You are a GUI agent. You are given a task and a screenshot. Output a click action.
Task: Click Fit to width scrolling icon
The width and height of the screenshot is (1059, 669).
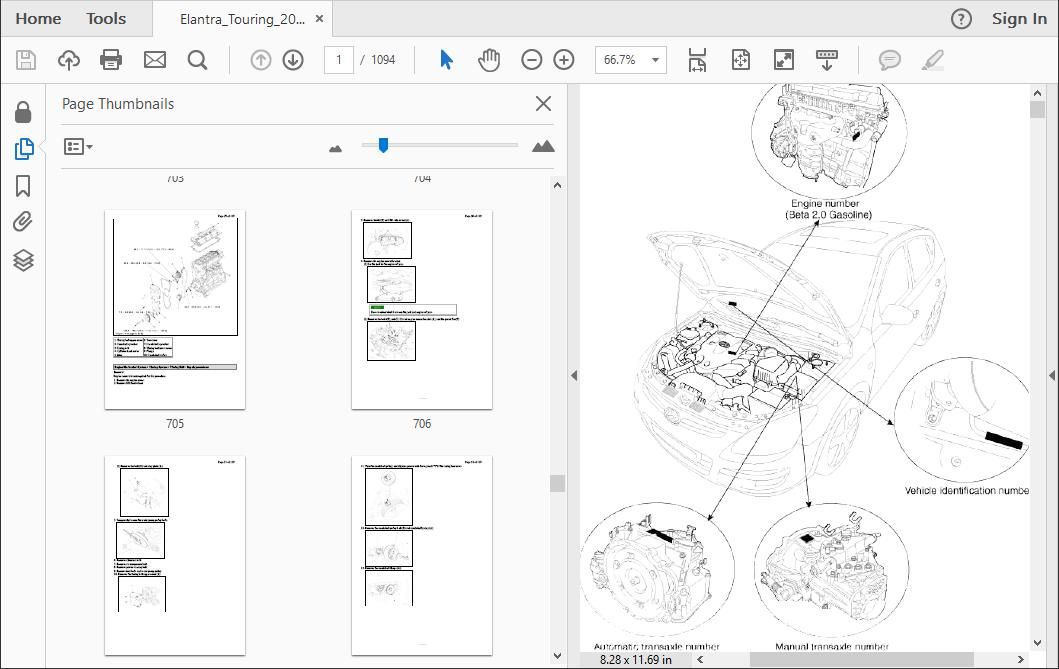click(x=698, y=60)
